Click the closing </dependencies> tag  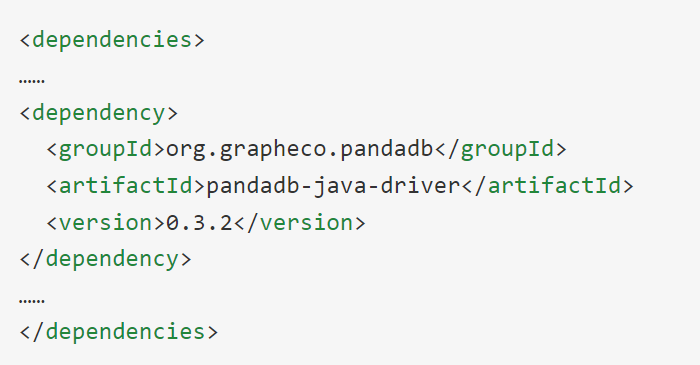tap(119, 332)
